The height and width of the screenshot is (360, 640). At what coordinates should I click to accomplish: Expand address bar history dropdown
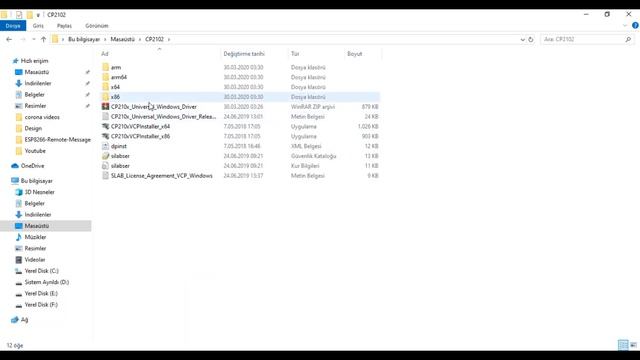522,40
